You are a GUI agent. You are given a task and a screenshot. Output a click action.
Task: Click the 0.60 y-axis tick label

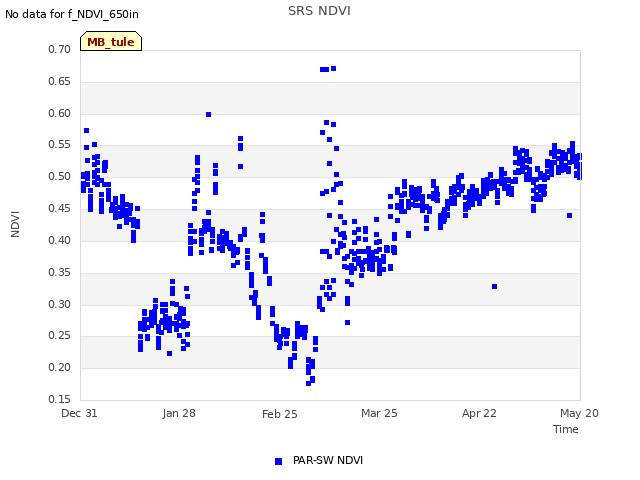point(60,113)
